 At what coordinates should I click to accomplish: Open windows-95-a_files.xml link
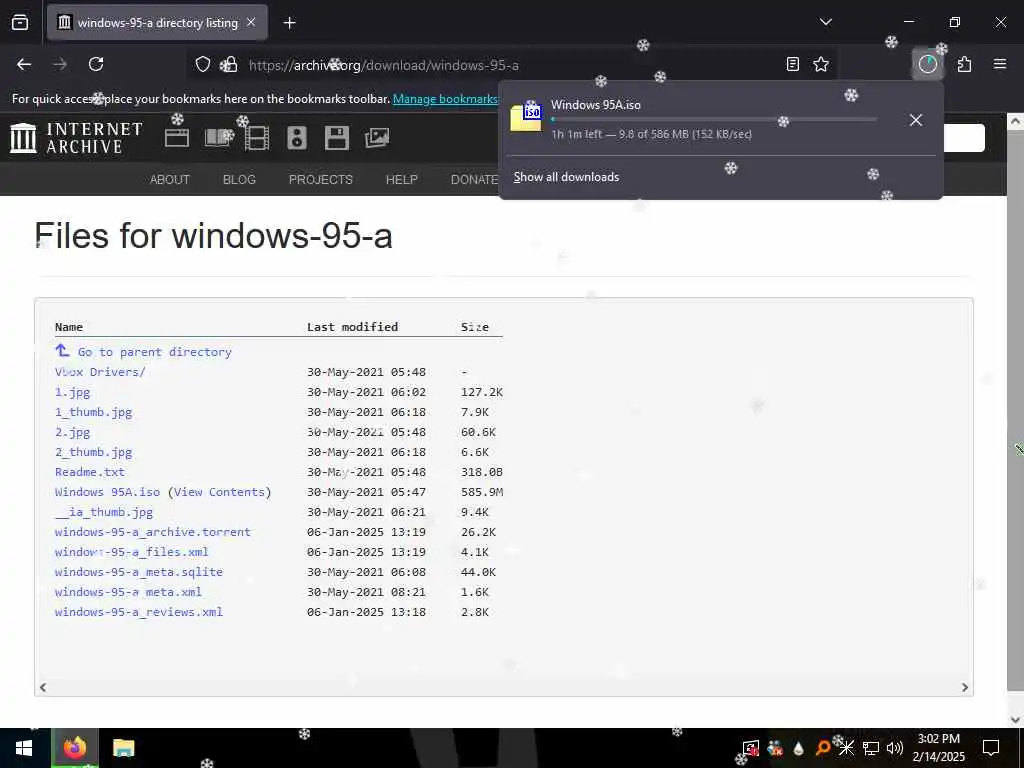click(131, 552)
